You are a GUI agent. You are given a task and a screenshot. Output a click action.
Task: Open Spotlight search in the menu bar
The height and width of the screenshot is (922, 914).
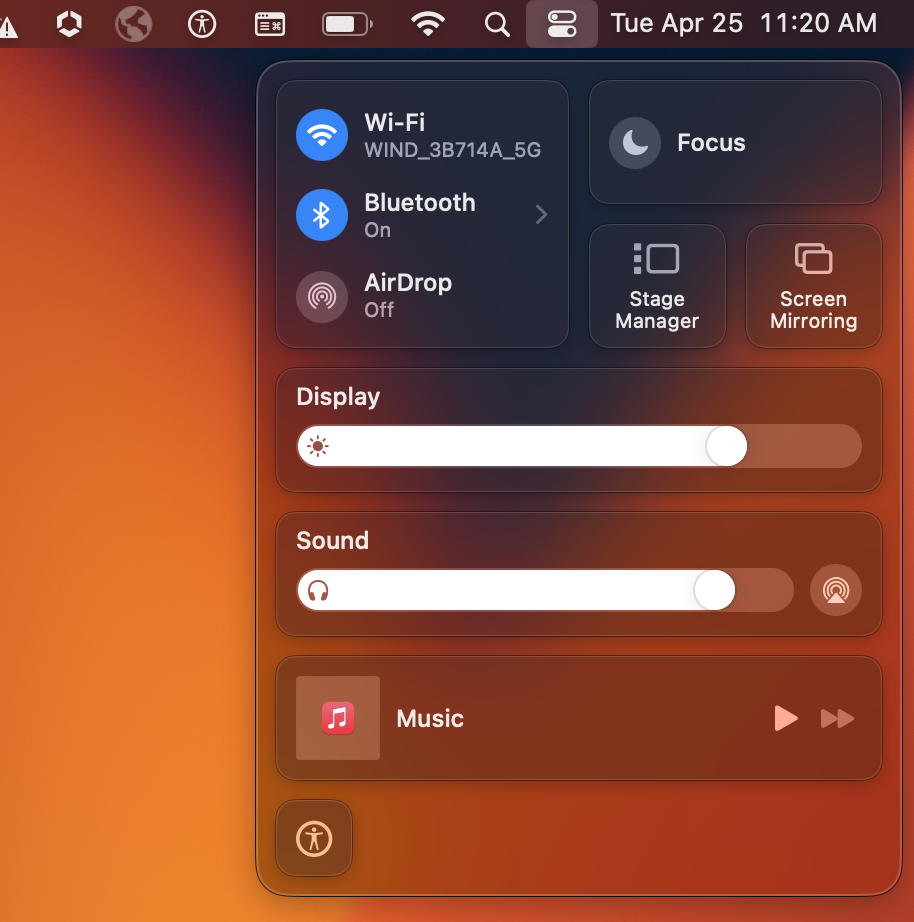point(497,24)
